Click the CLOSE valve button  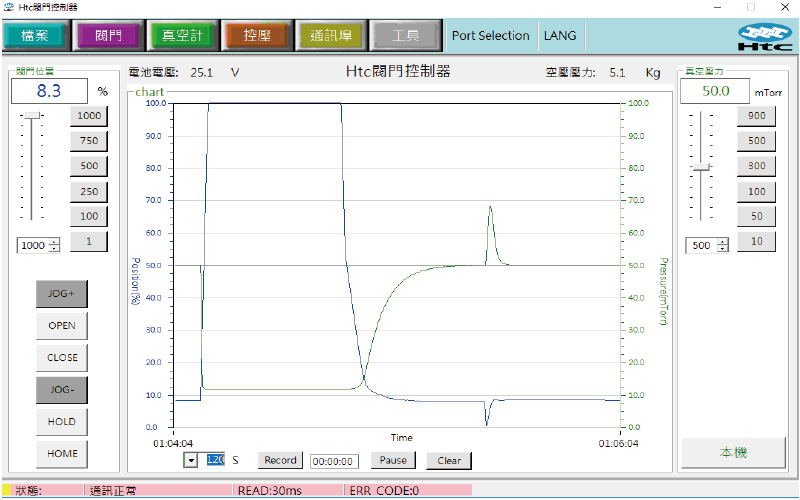(x=61, y=358)
